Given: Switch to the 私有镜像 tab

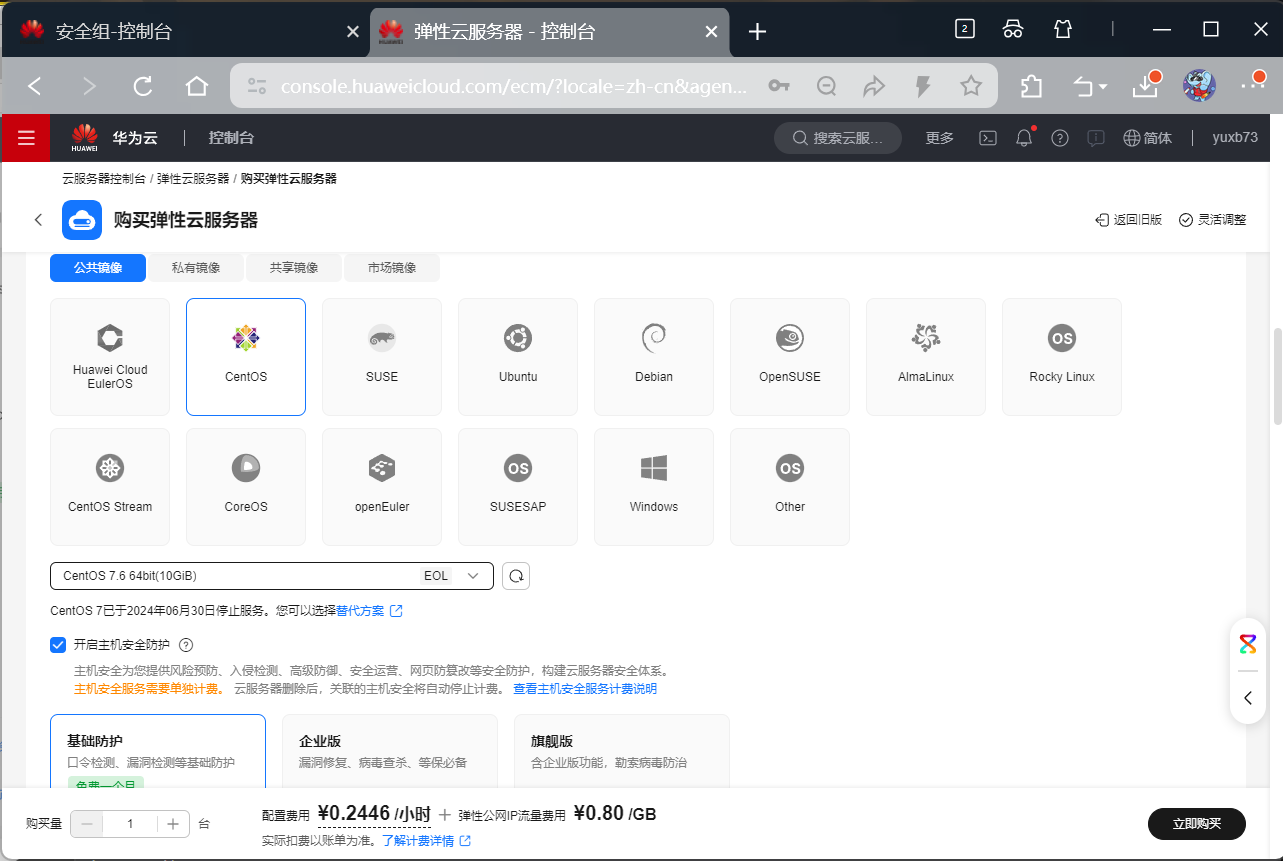Looking at the screenshot, I should click(x=196, y=268).
